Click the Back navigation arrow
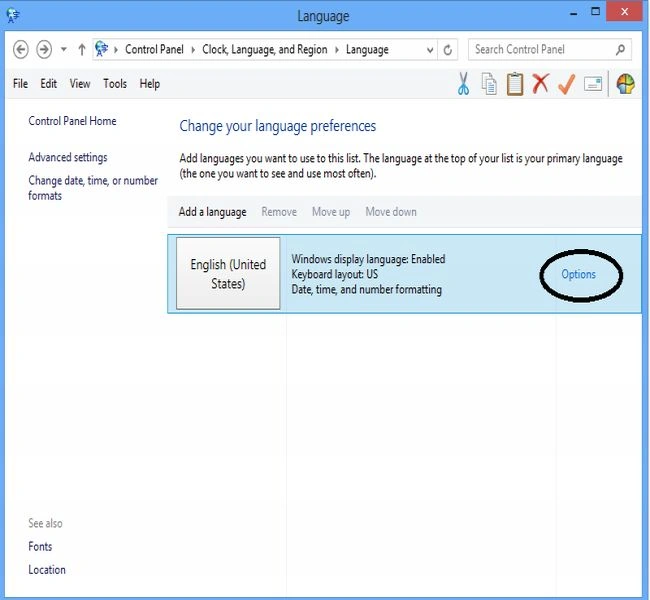 pos(21,50)
